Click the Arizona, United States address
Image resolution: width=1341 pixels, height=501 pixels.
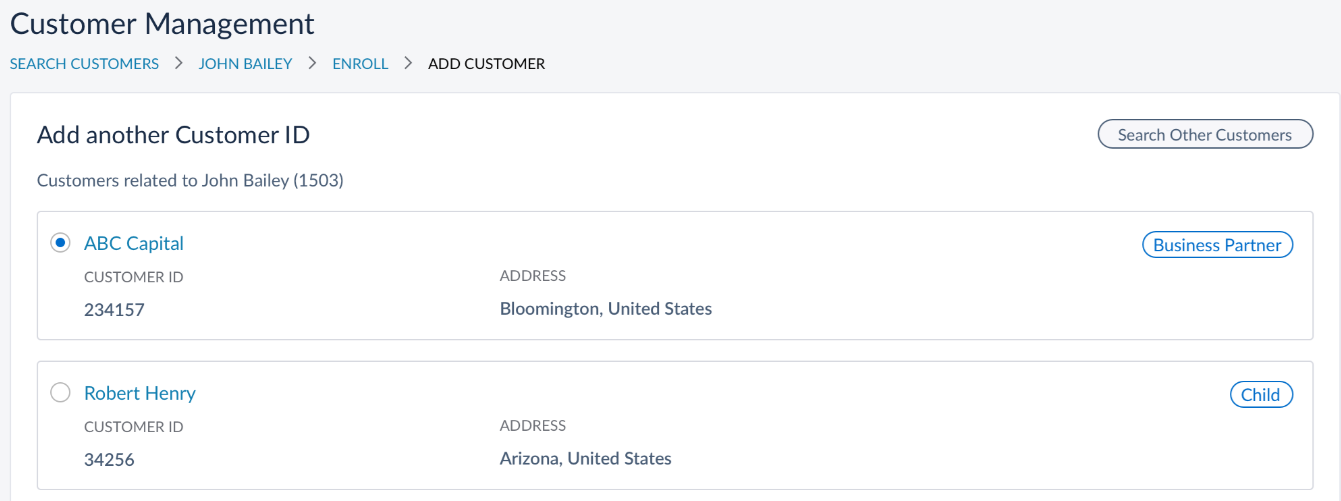pos(585,459)
